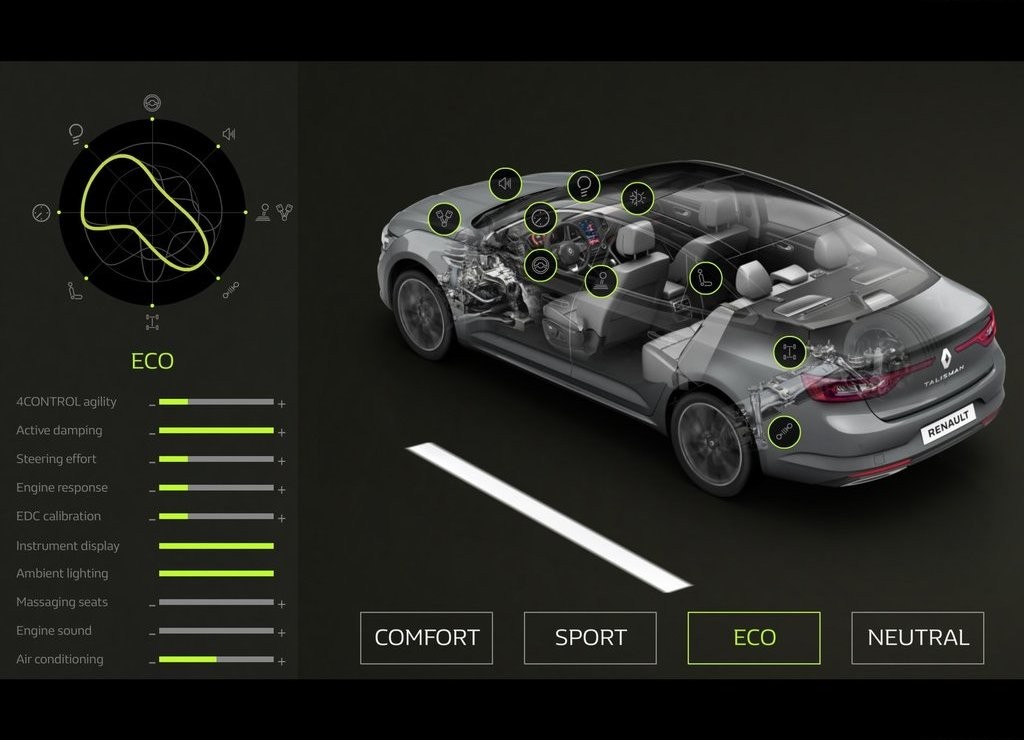Adjust the Engine sound slider

(216, 631)
